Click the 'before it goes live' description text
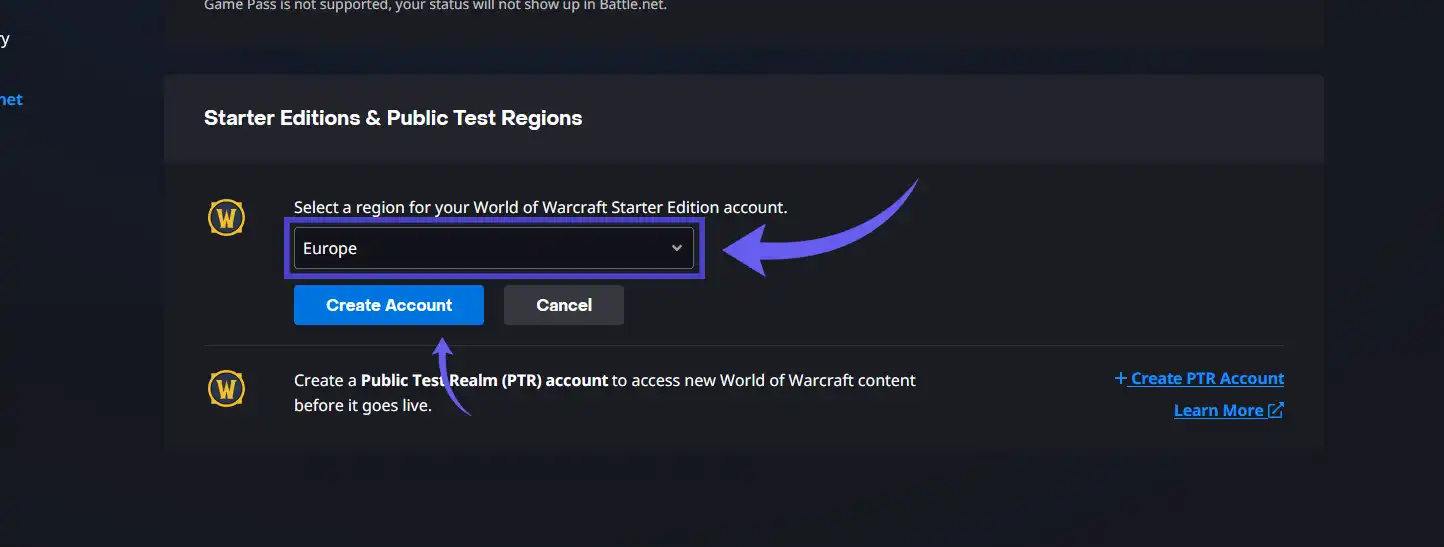The height and width of the screenshot is (547, 1444). 363,406
